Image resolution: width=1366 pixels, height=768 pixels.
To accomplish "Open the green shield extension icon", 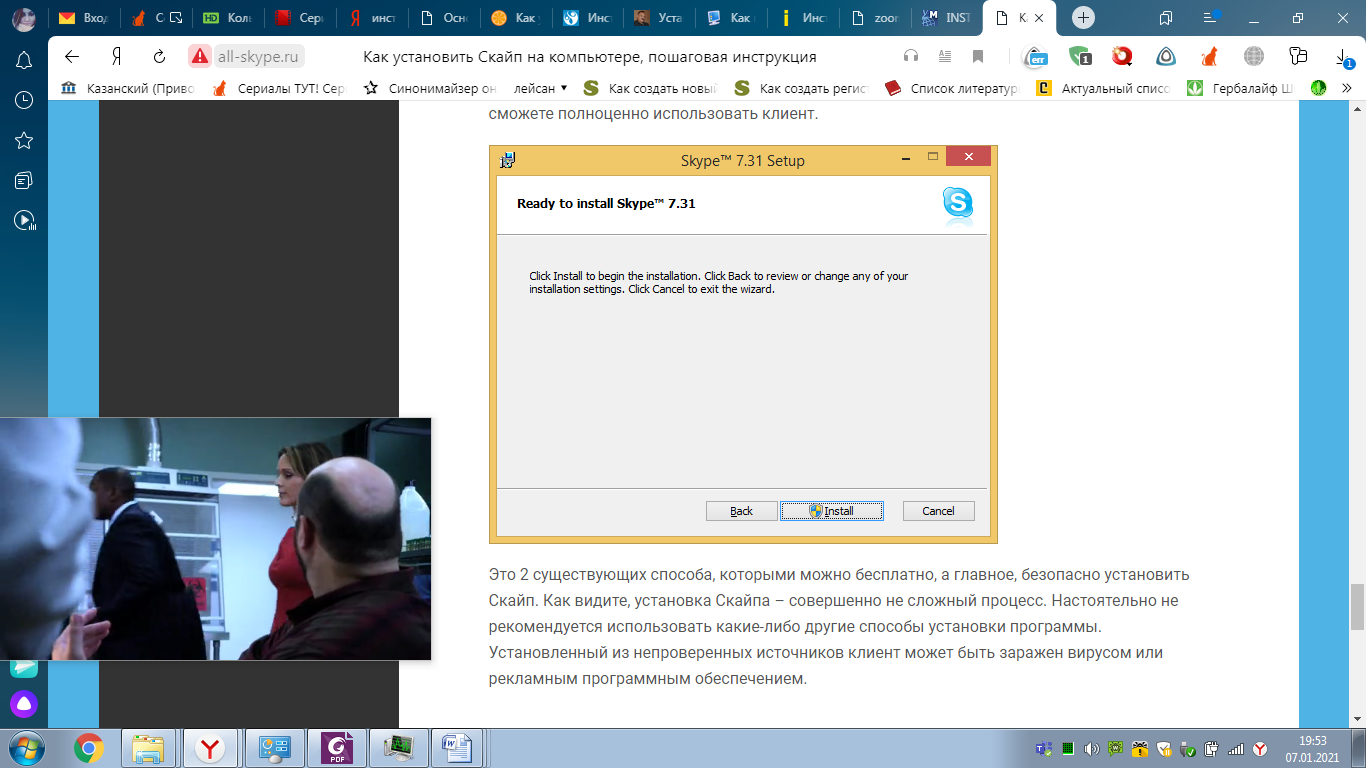I will pyautogui.click(x=1079, y=56).
